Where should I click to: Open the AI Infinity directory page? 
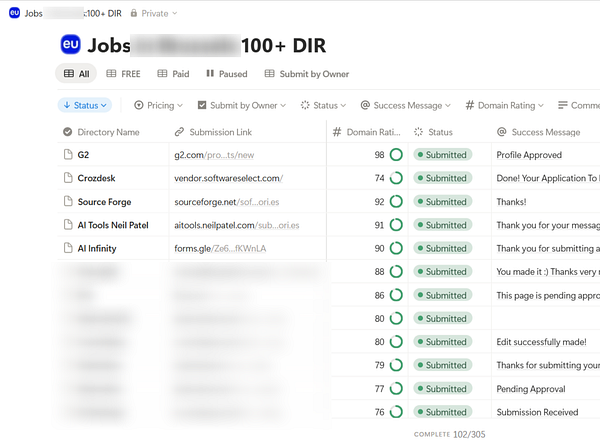coord(97,248)
